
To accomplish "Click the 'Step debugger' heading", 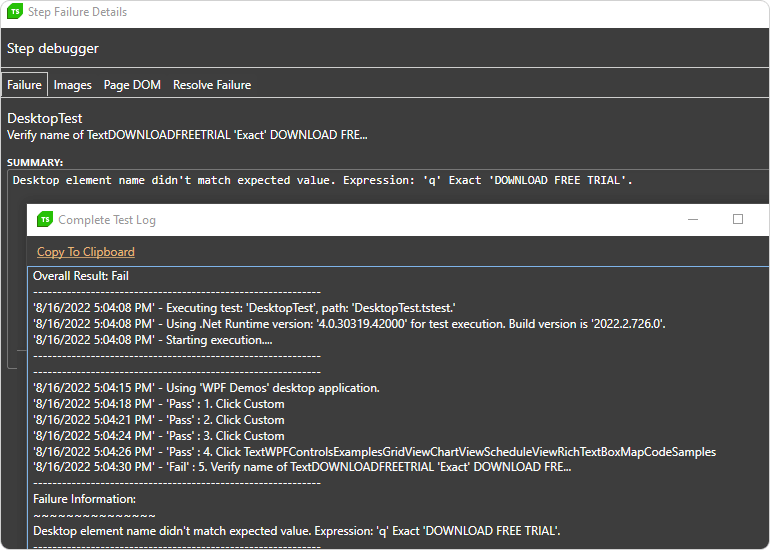I will (53, 49).
